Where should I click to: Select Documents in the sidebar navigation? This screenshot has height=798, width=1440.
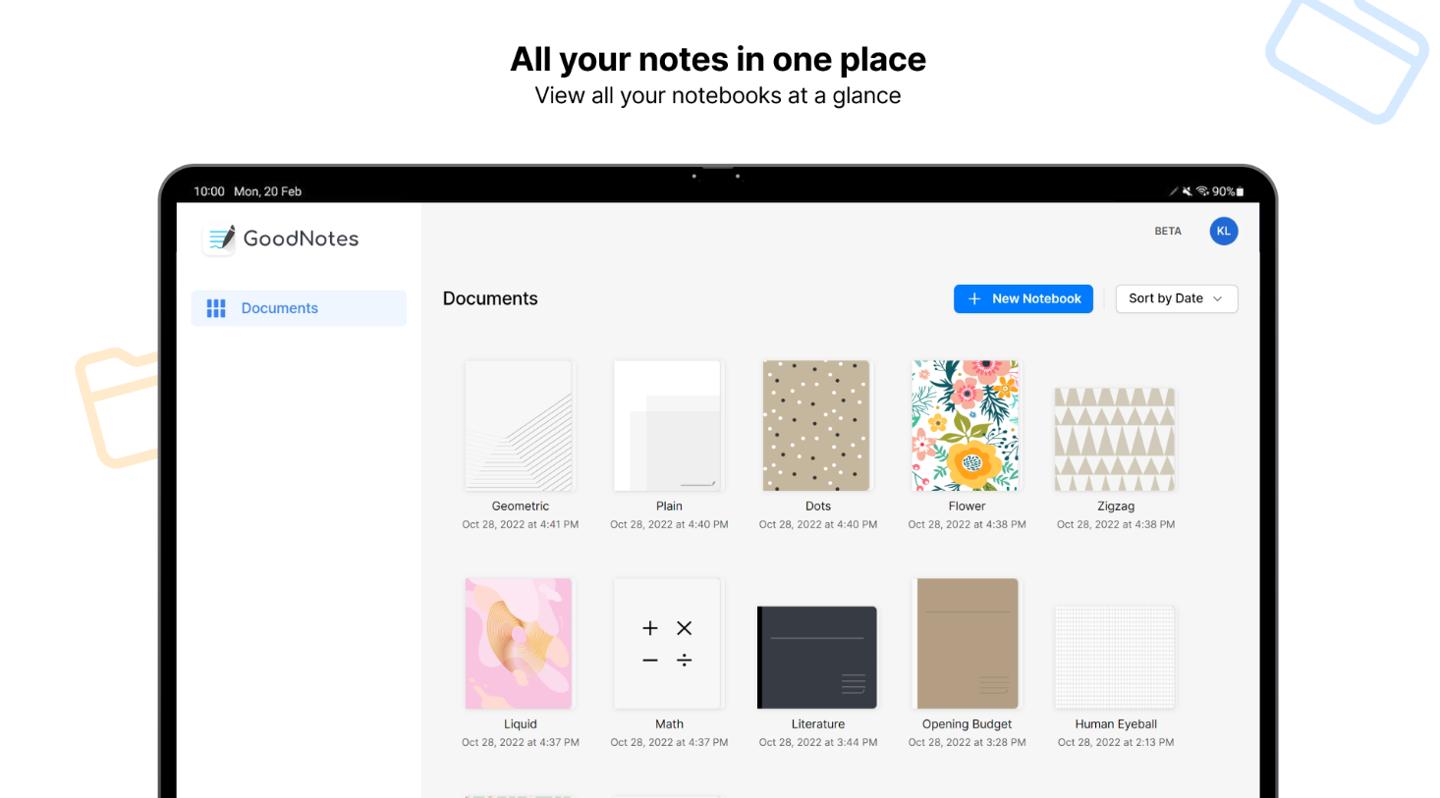click(x=279, y=308)
